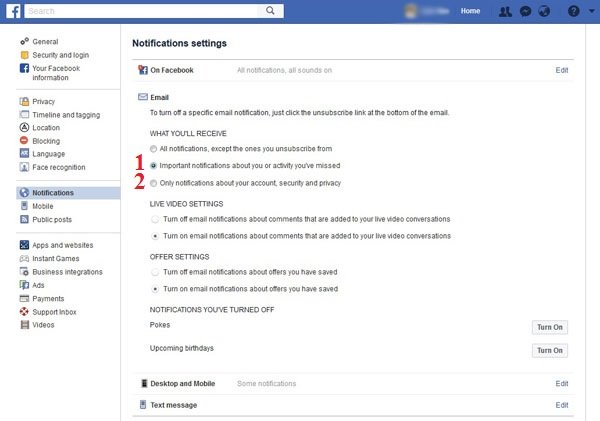Turn On Upcoming birthdays notifications
The height and width of the screenshot is (421, 600).
[550, 351]
